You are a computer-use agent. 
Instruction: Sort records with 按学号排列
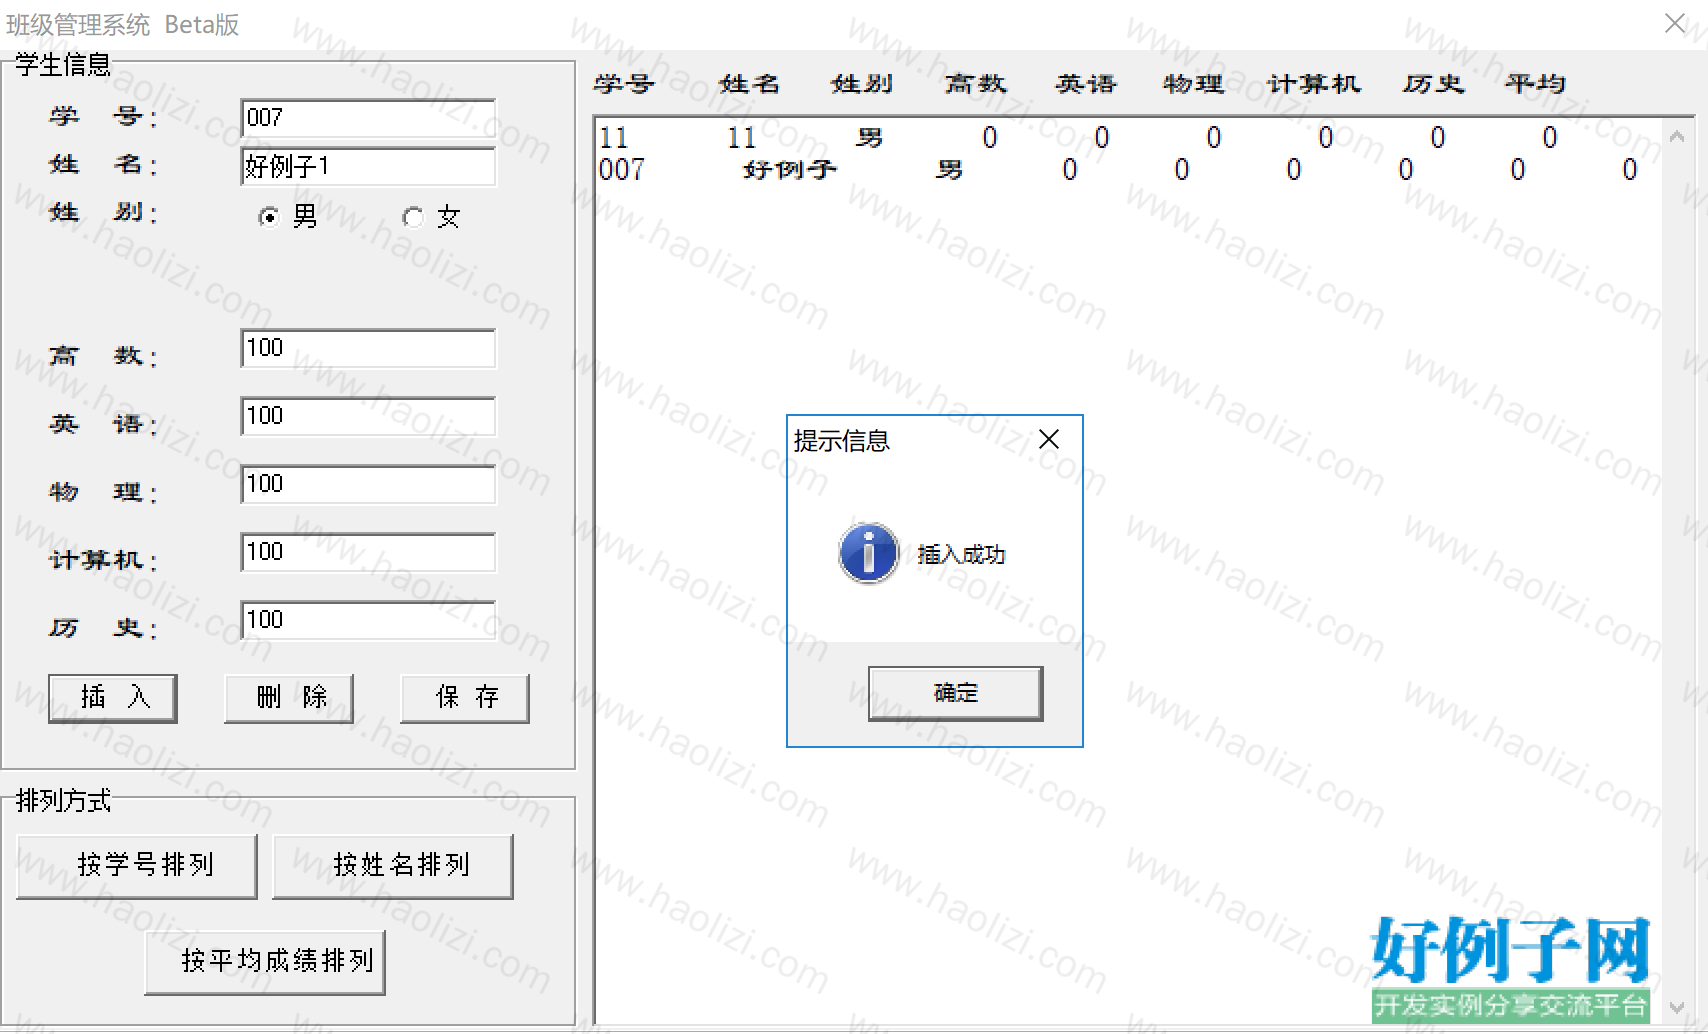coord(137,866)
